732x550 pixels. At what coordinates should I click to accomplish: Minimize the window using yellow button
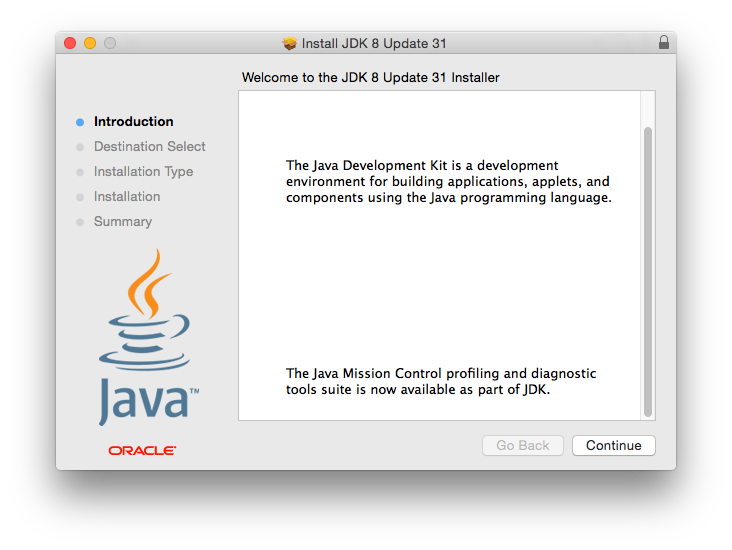90,43
